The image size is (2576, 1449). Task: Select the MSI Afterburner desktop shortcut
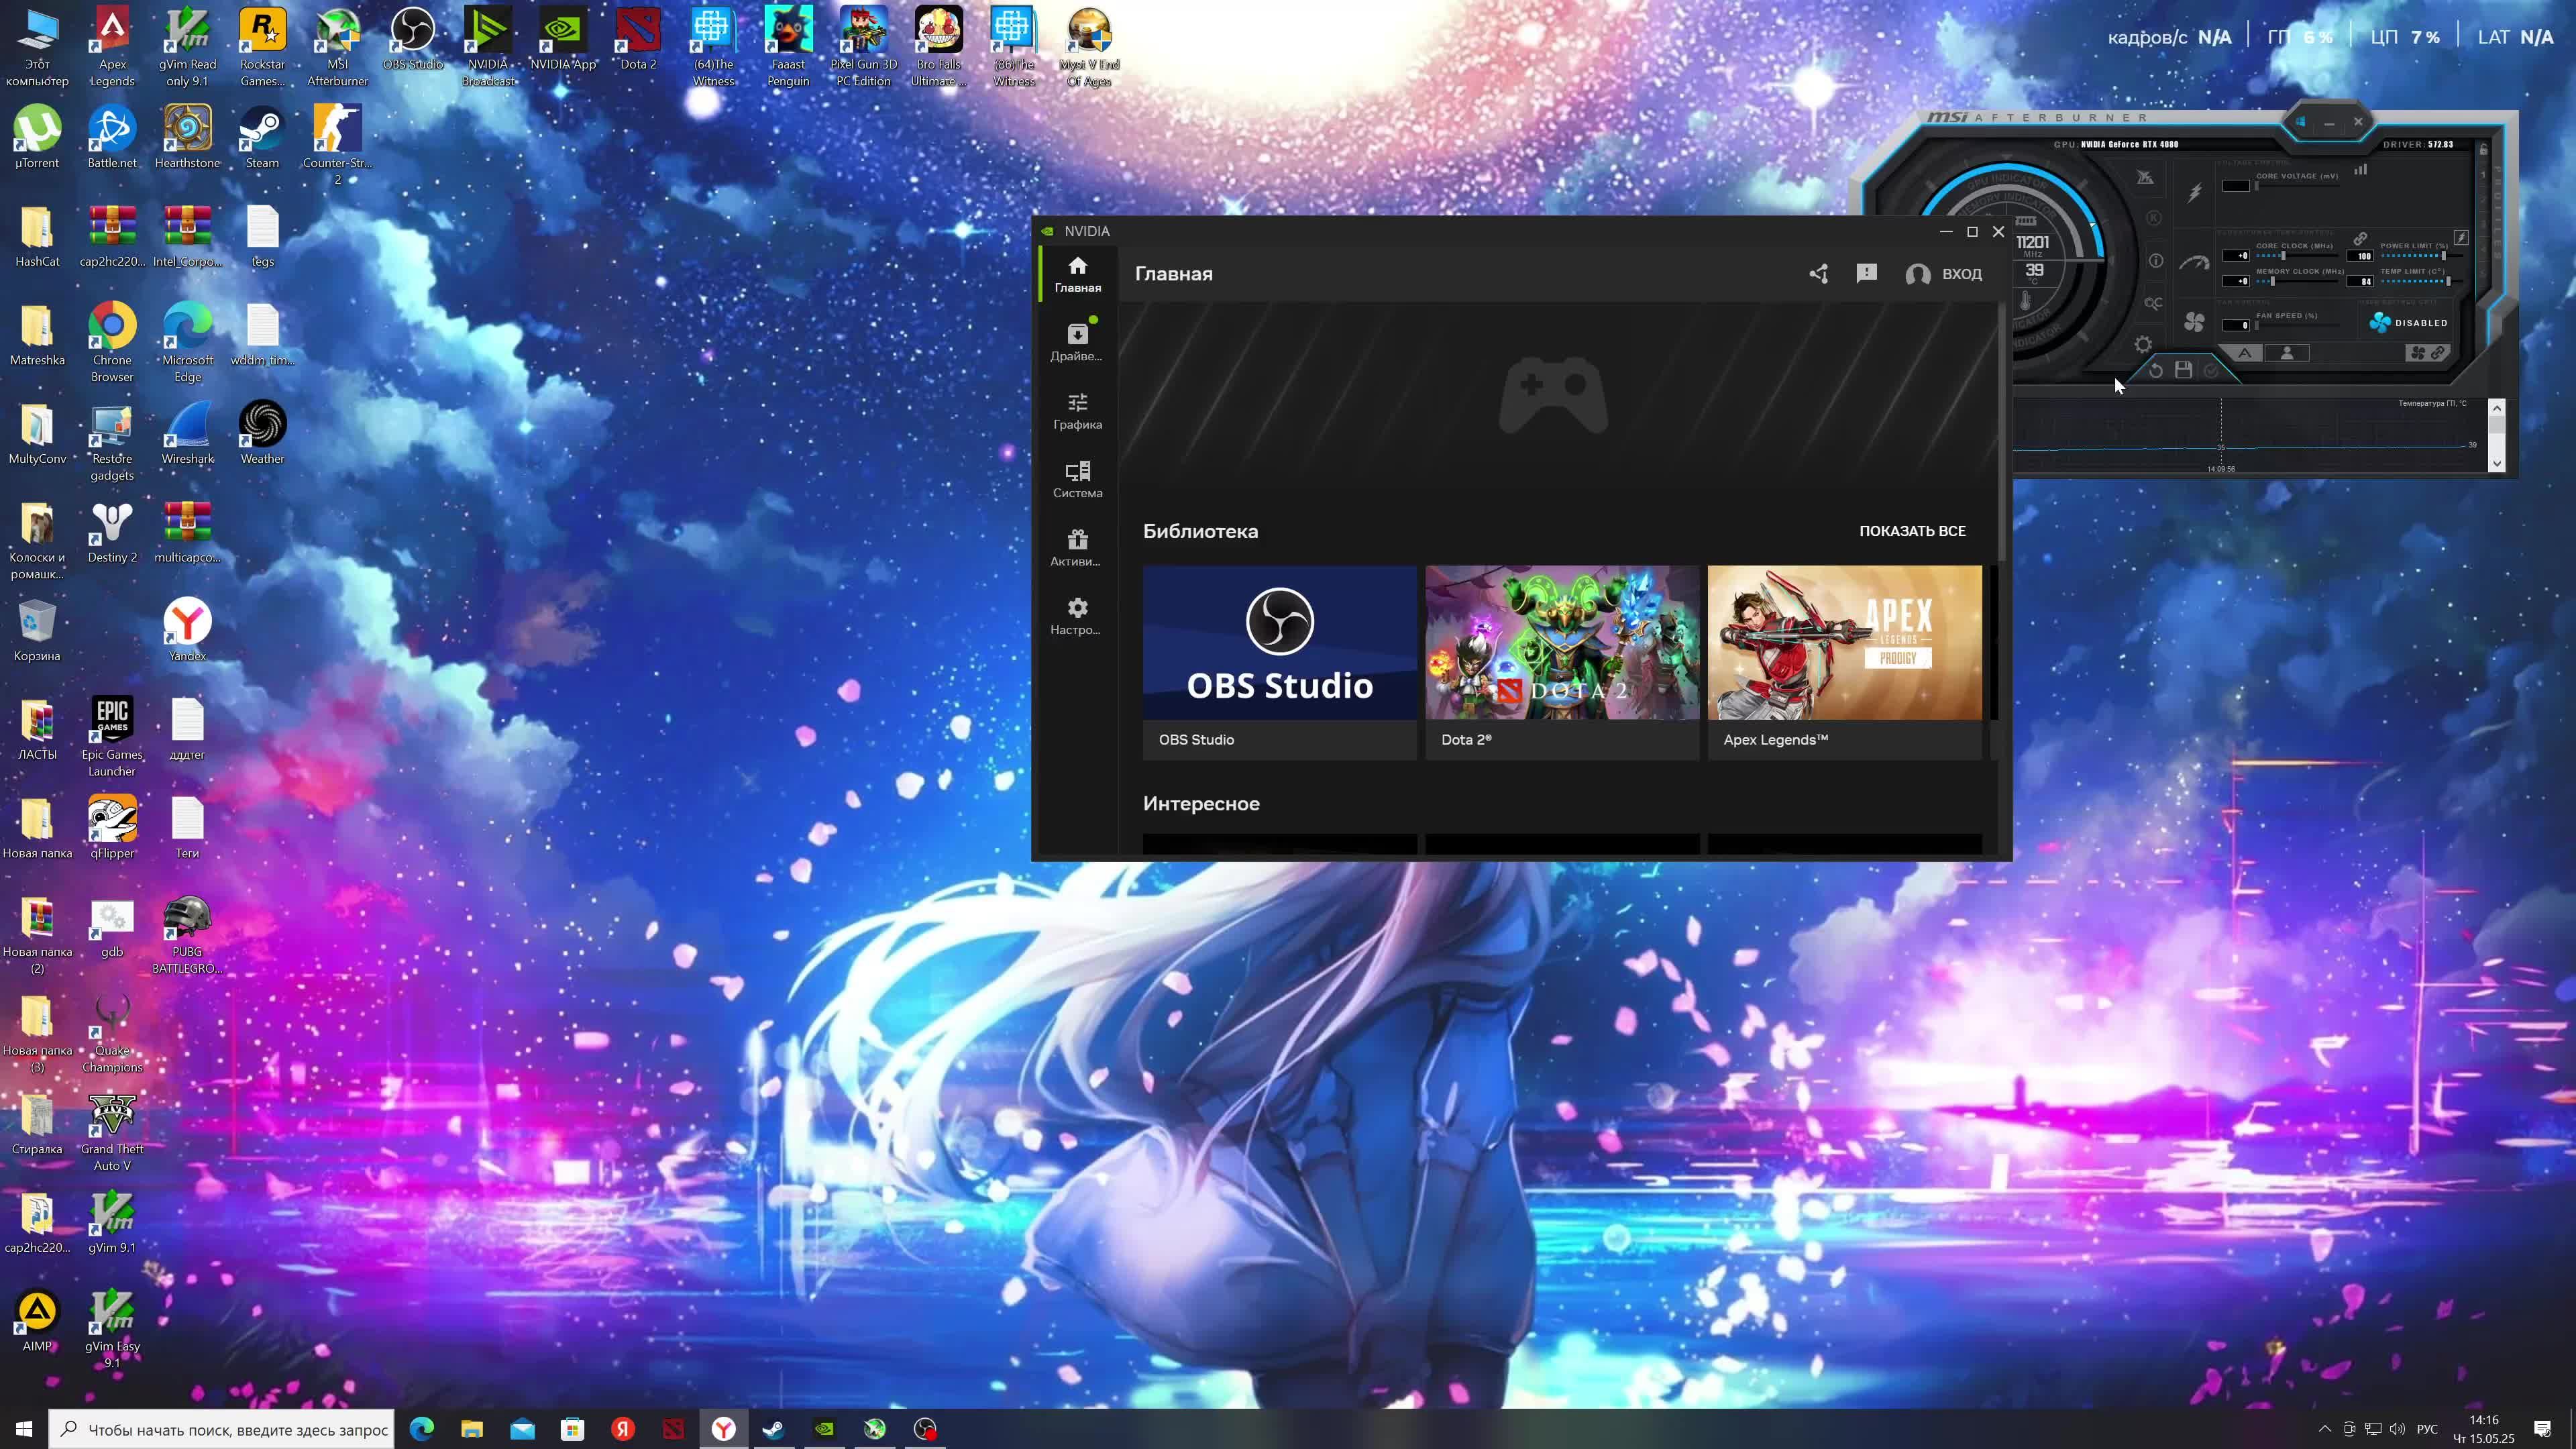pyautogui.click(x=337, y=47)
